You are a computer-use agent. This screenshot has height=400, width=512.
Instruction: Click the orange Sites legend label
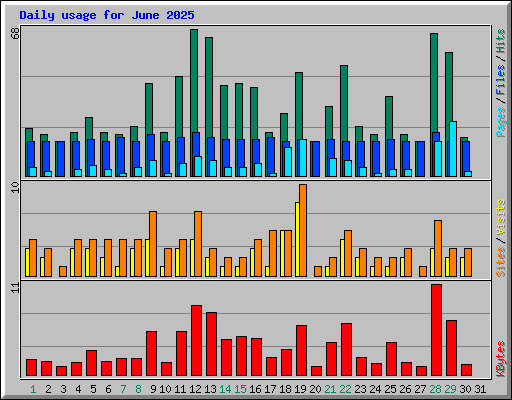[500, 262]
